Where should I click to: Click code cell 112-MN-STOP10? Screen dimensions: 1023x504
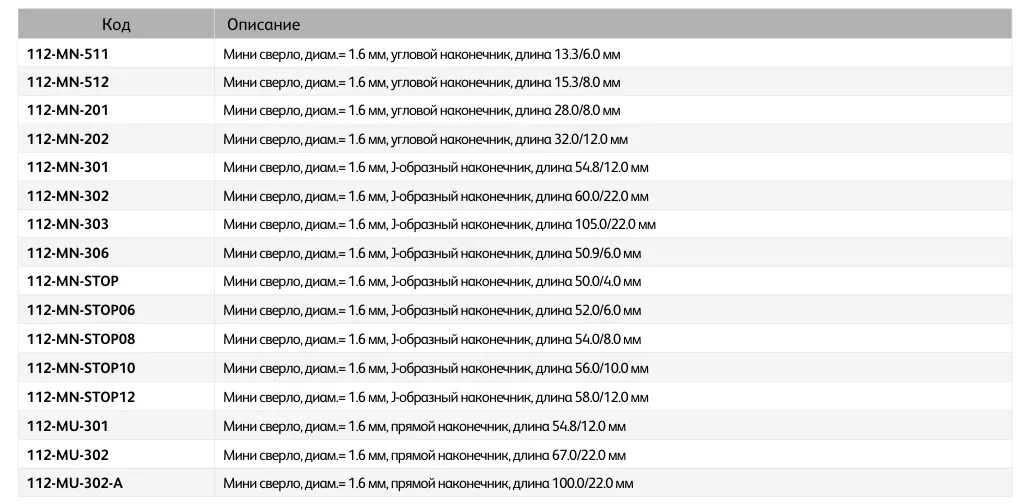click(x=81, y=368)
